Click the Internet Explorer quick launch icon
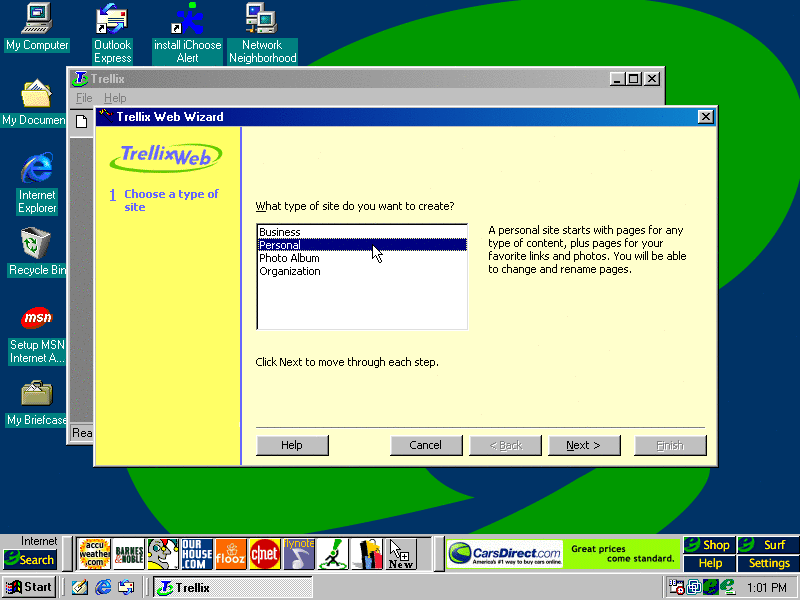Image resolution: width=800 pixels, height=600 pixels. [x=103, y=587]
